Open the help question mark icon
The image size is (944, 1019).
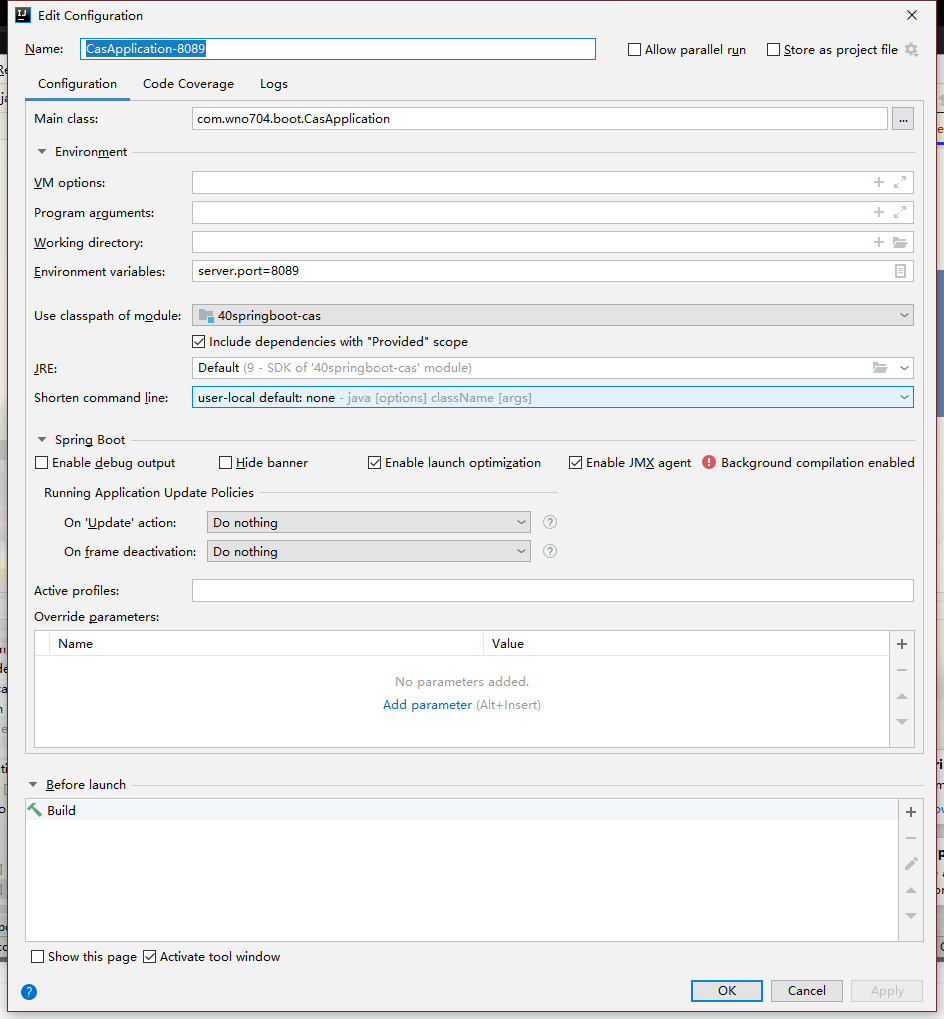29,992
